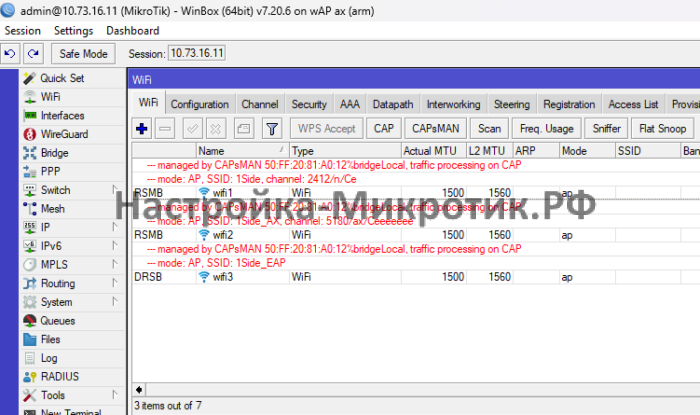Click the Comment icon in WiFi toolbar
The image size is (700, 415).
pyautogui.click(x=244, y=129)
